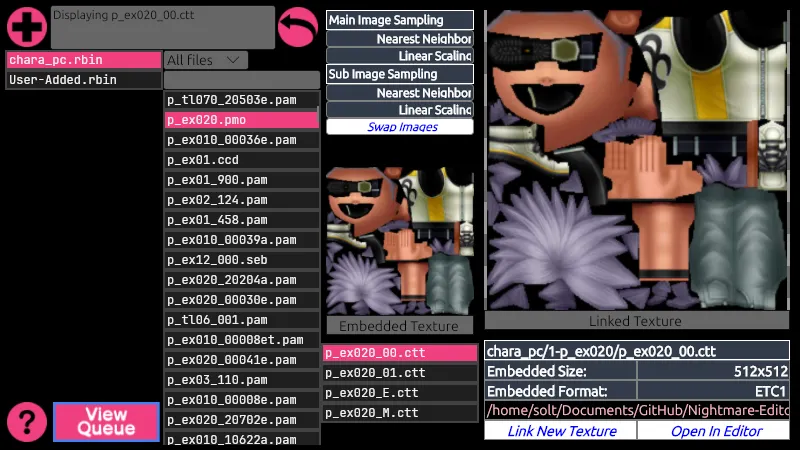Click Link New Texture
This screenshot has height=450, width=800.
(x=561, y=431)
